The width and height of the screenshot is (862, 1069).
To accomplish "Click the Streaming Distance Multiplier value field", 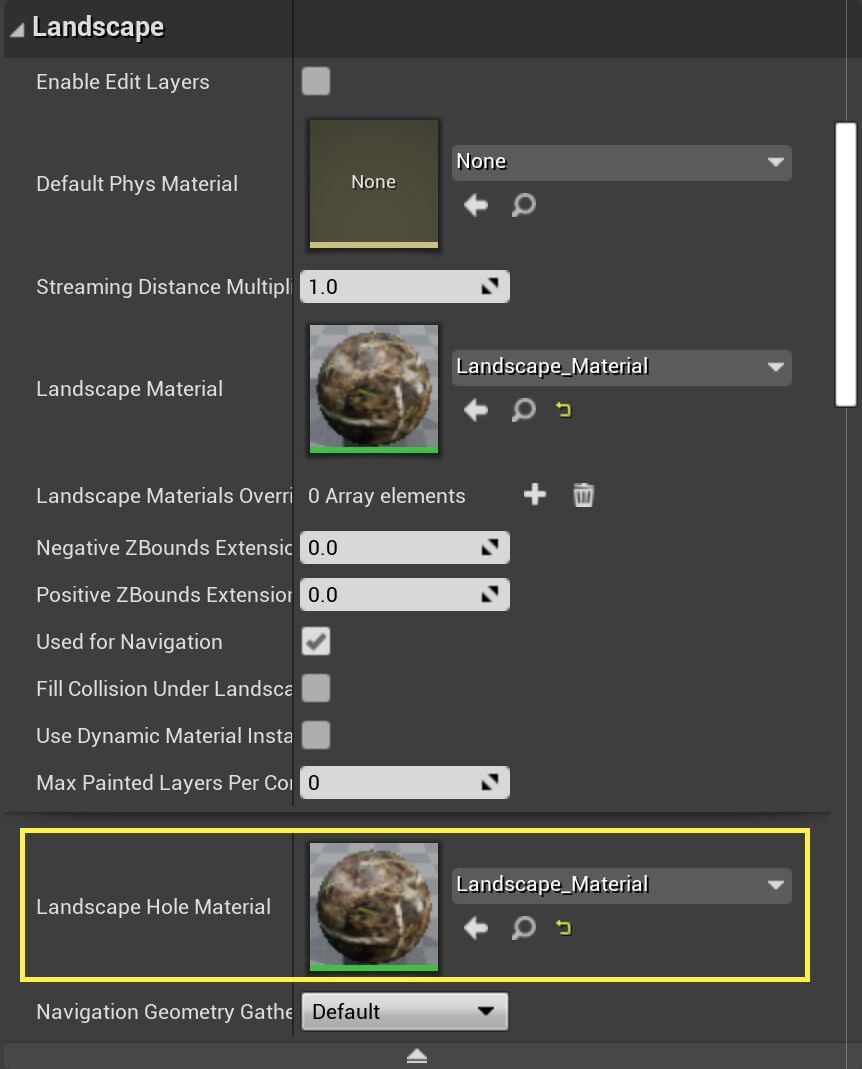I will point(400,286).
